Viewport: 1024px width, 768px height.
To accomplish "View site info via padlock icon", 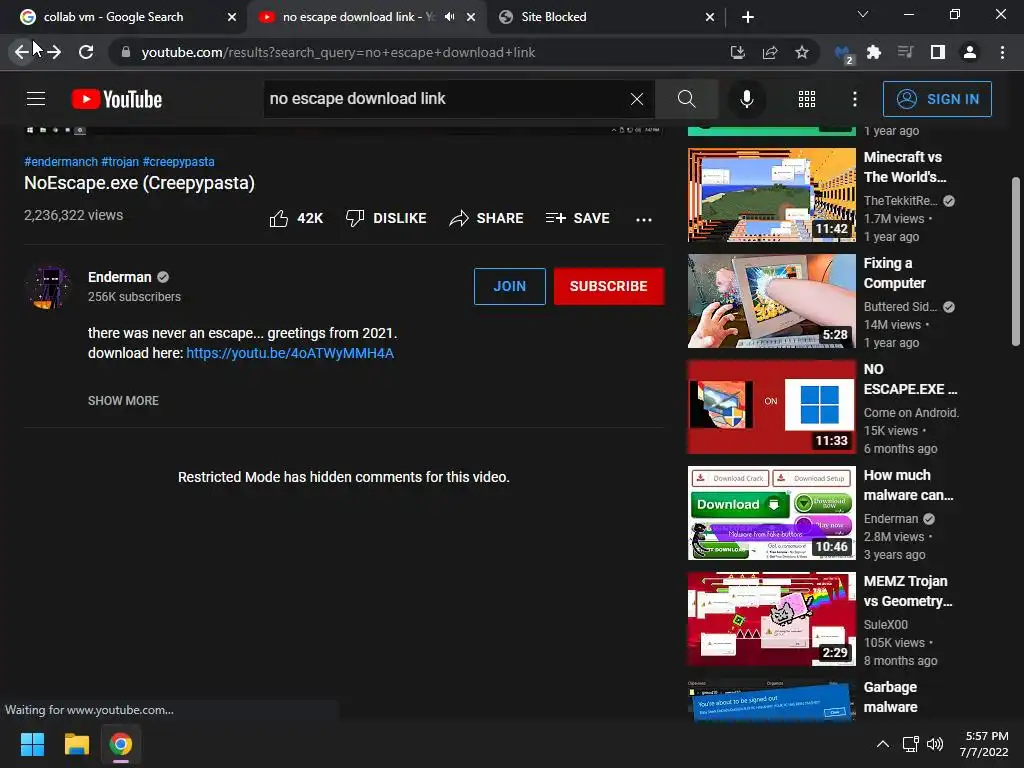I will [125, 52].
